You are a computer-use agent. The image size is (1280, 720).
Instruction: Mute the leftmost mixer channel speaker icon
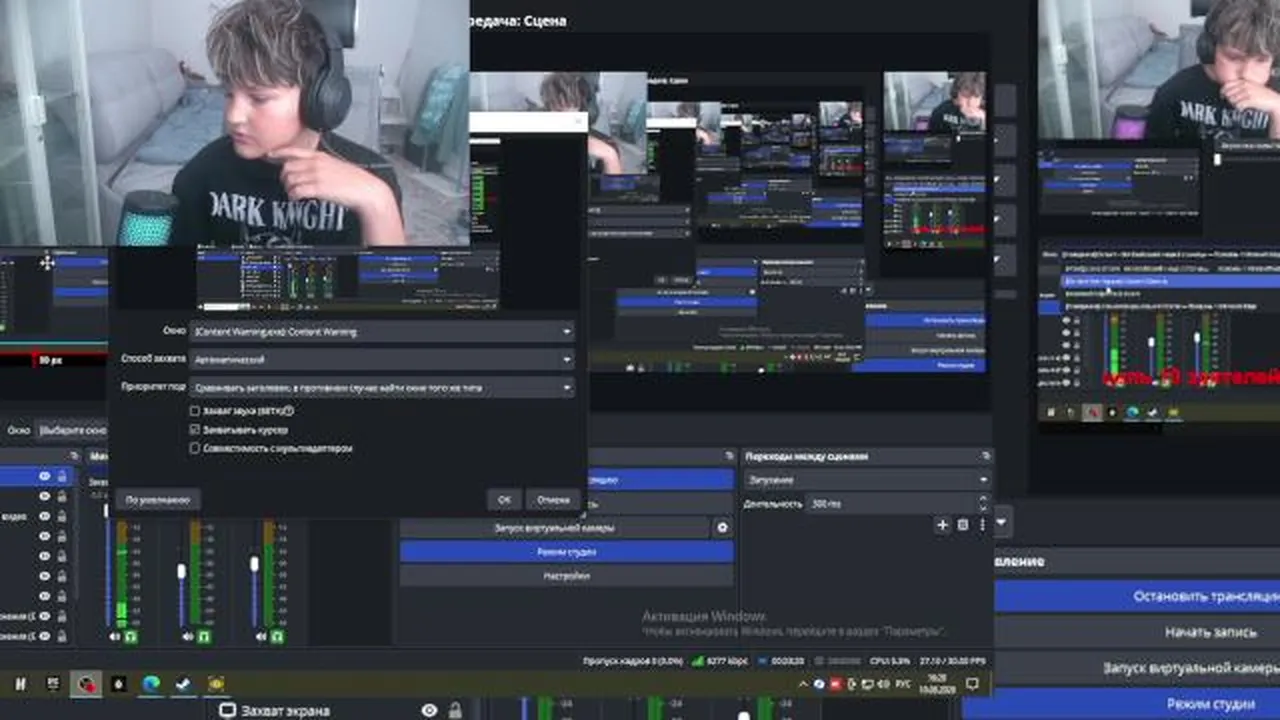pyautogui.click(x=114, y=636)
